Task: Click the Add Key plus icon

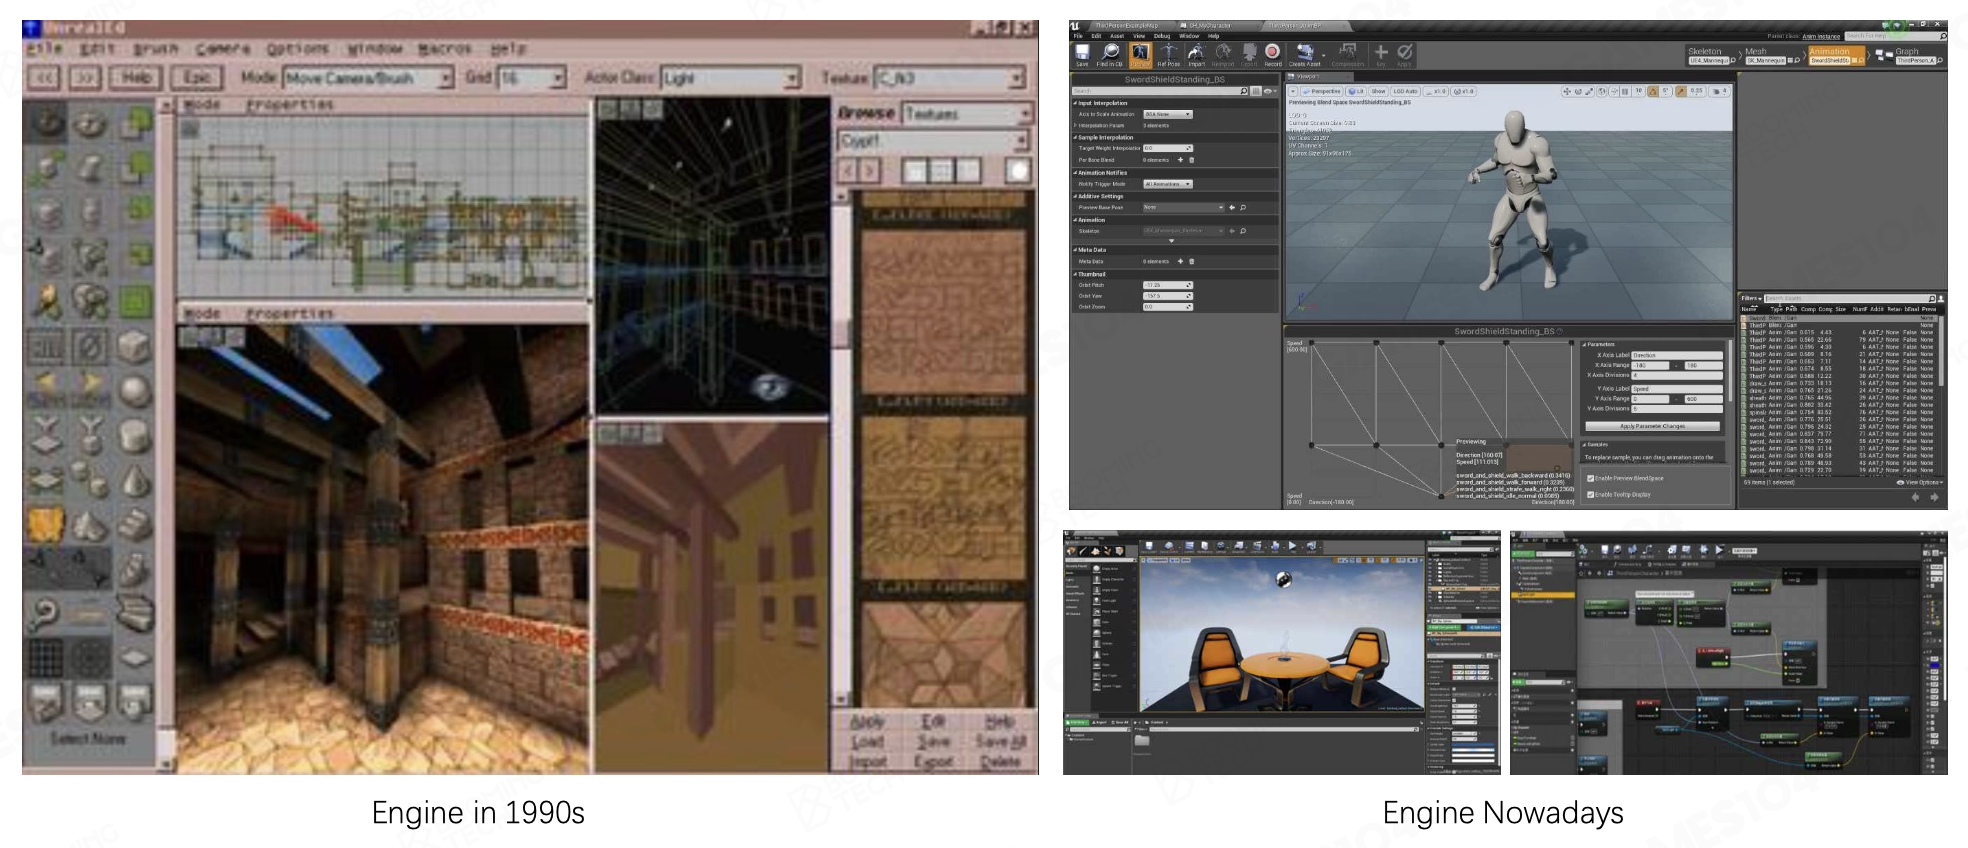Action: pos(1380,54)
